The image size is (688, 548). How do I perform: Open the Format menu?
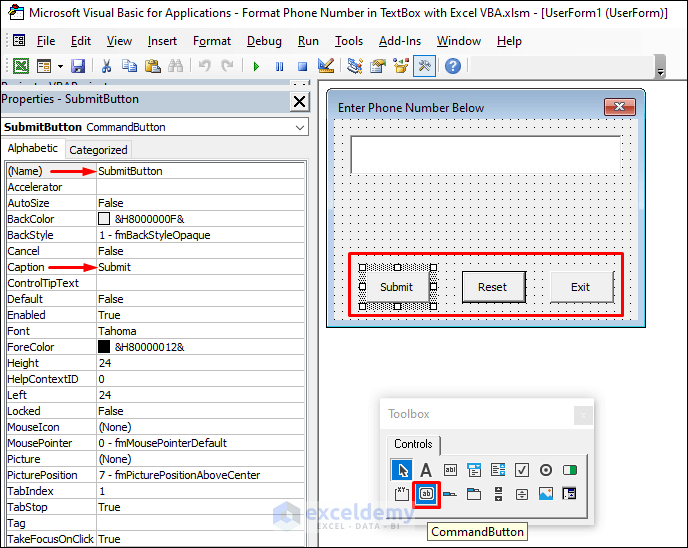[212, 41]
